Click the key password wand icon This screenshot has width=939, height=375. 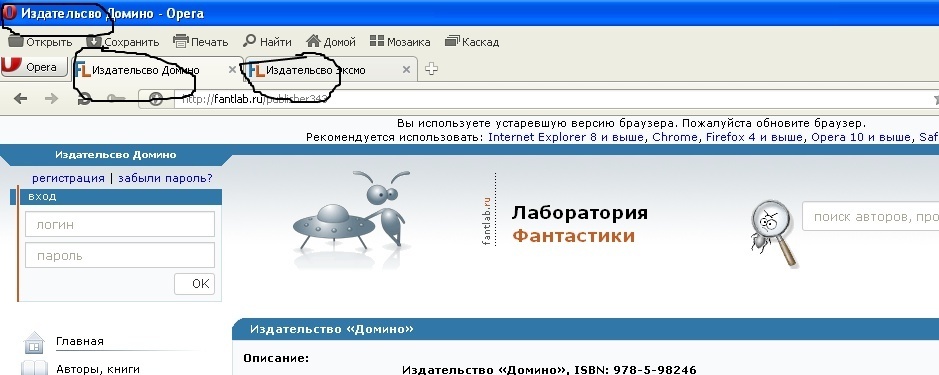tap(115, 99)
